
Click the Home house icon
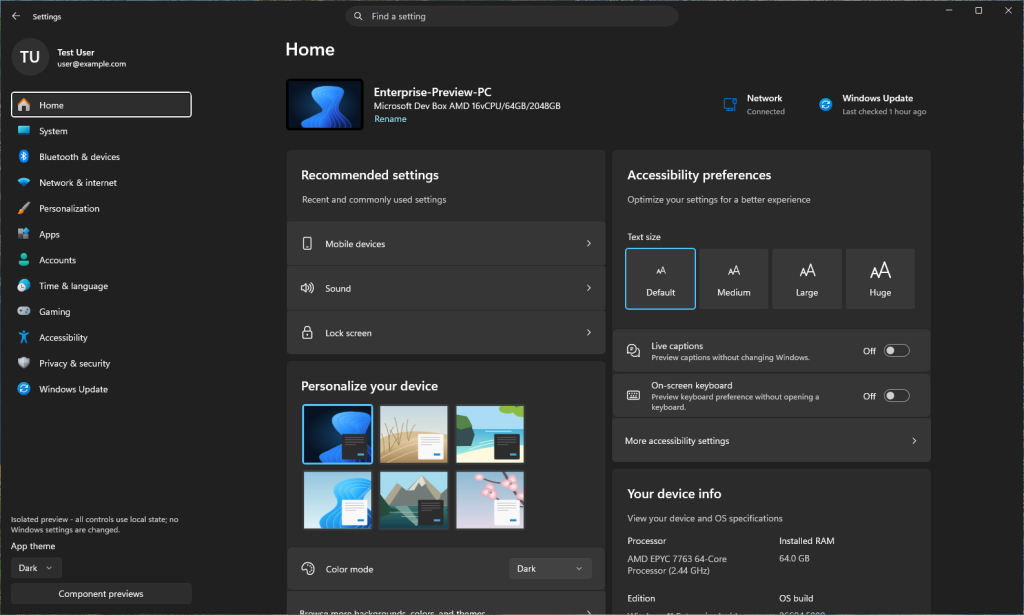24,104
